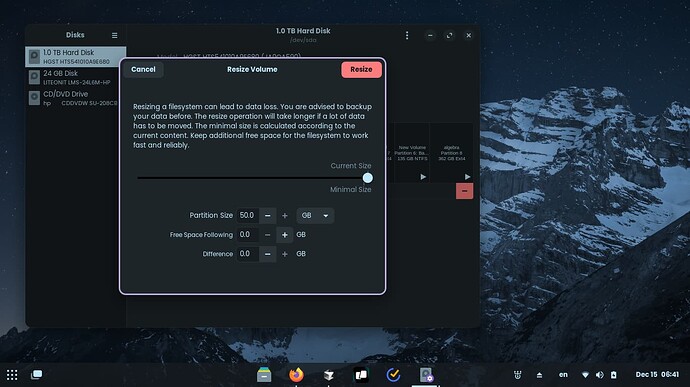Open the drive options three-dot menu
The width and height of the screenshot is (690, 387).
pyautogui.click(x=407, y=35)
